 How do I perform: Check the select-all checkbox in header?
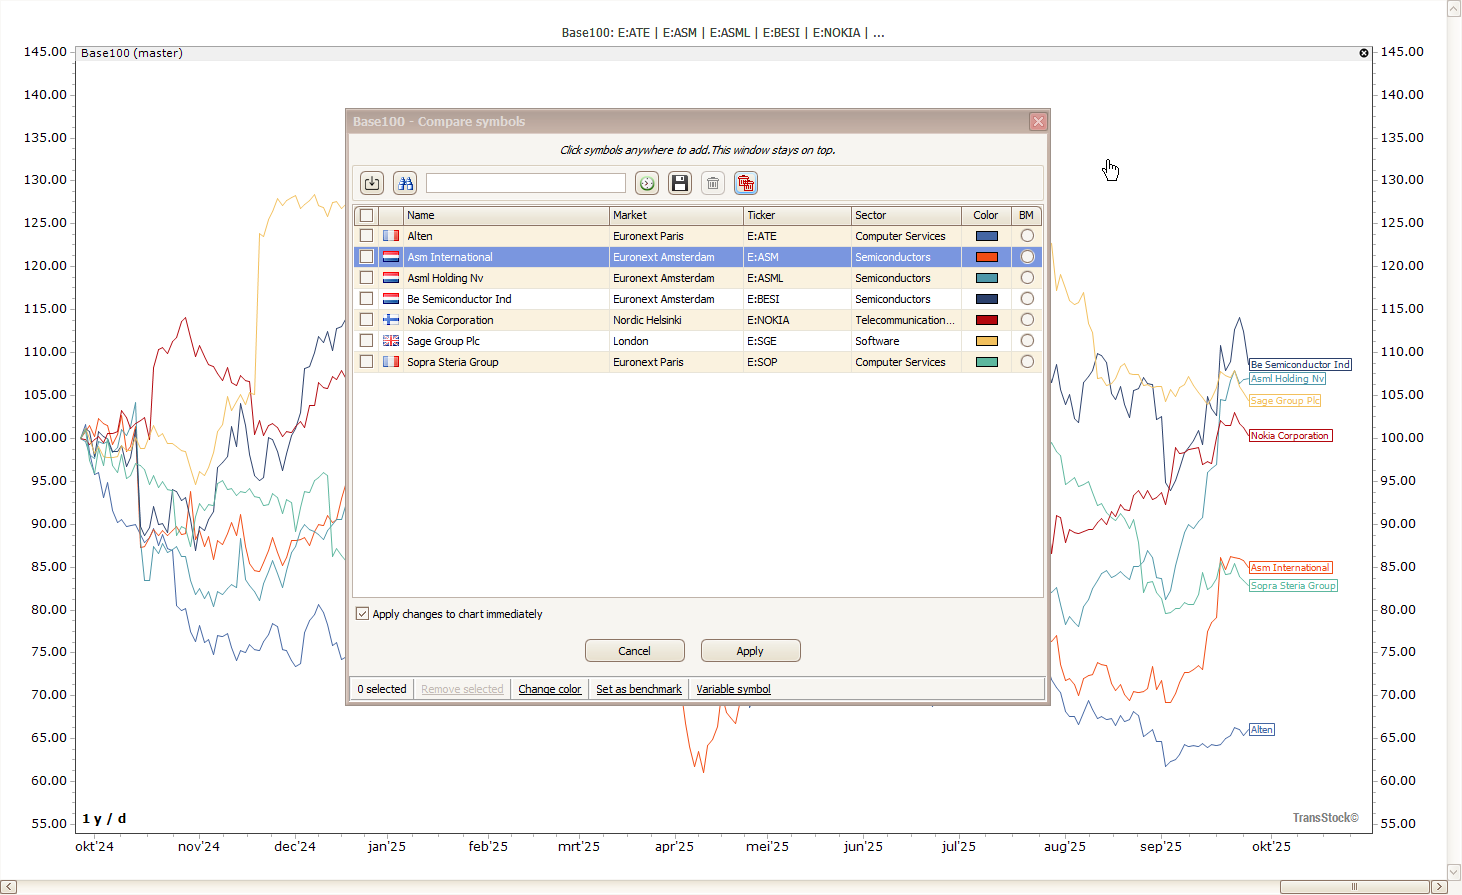click(367, 215)
